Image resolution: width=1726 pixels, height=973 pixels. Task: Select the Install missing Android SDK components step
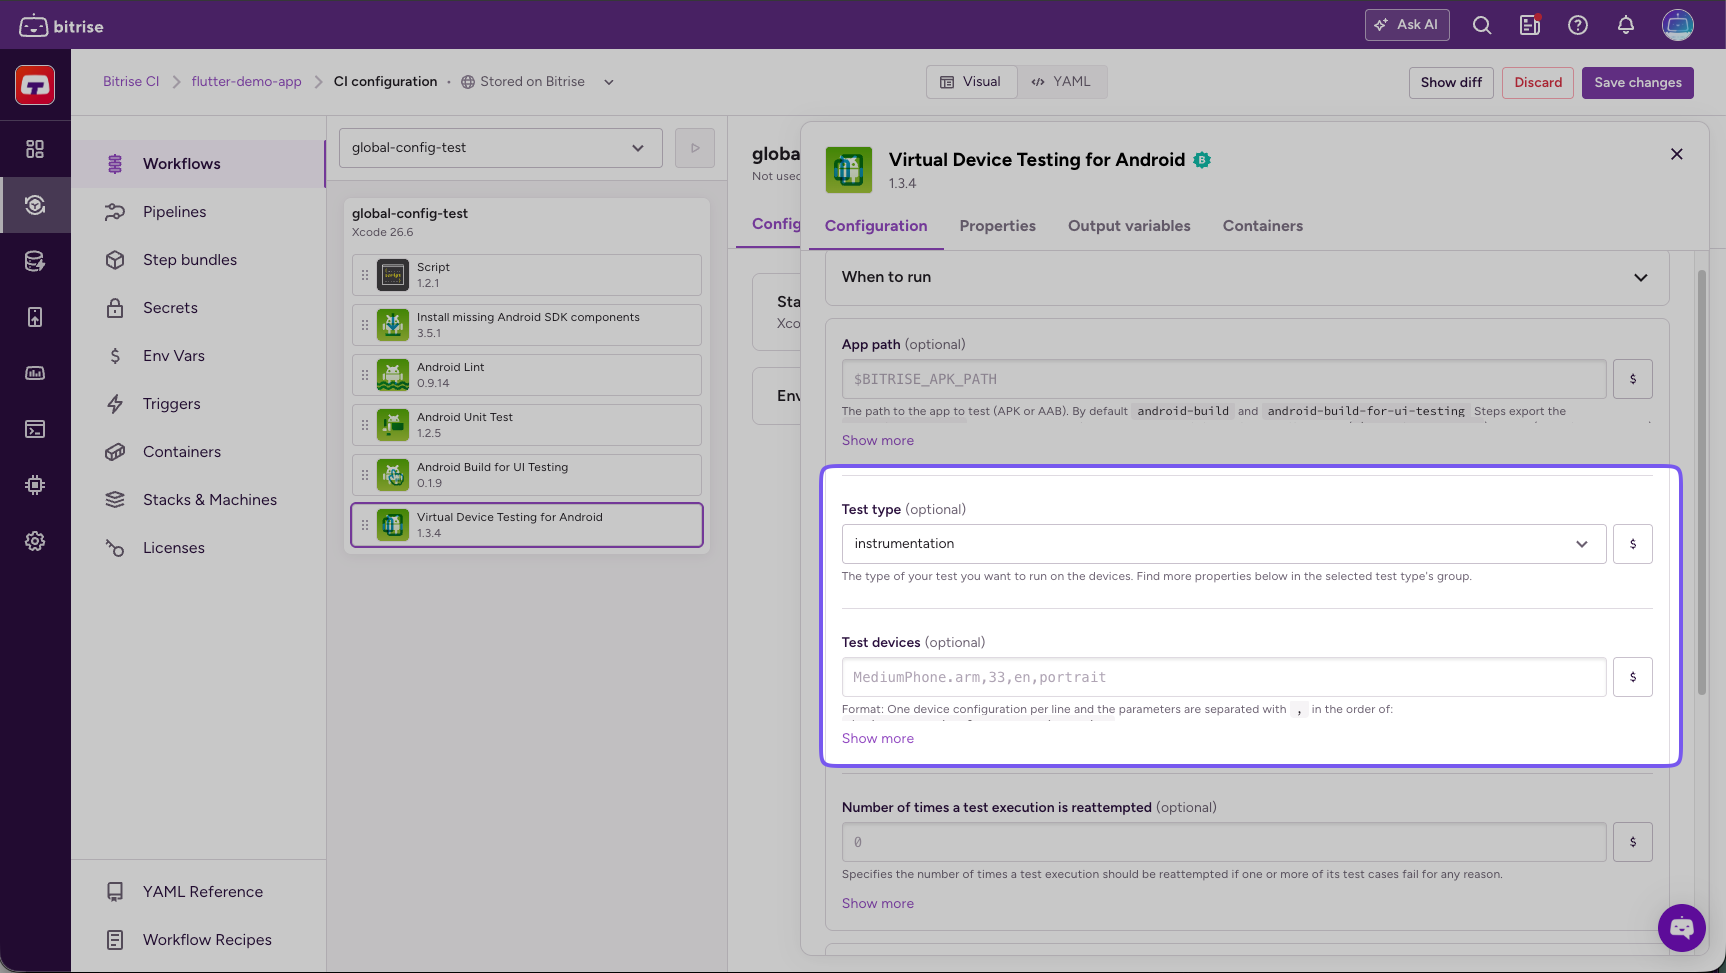pos(527,325)
